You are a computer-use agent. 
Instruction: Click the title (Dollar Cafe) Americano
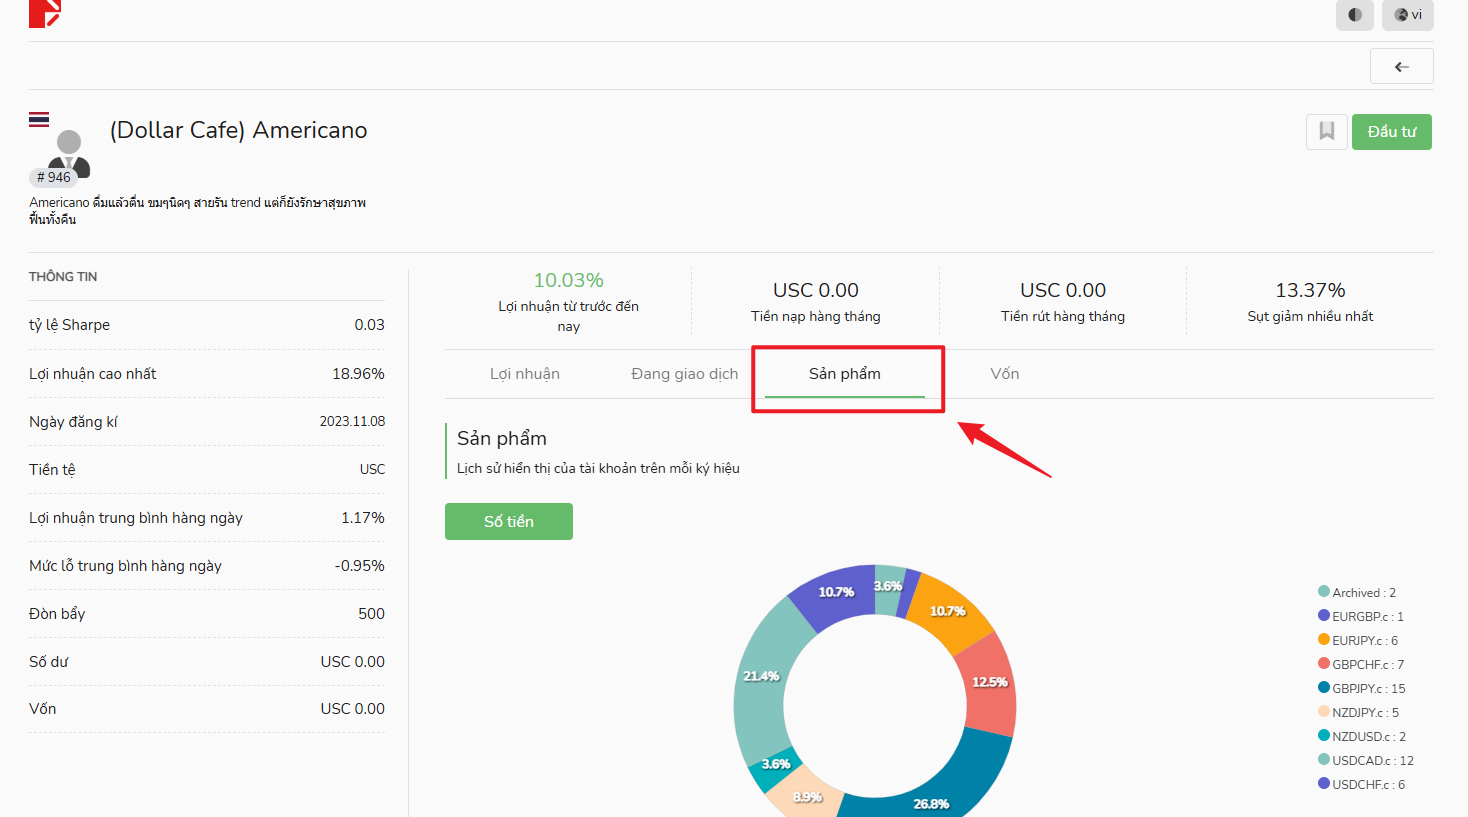point(238,130)
